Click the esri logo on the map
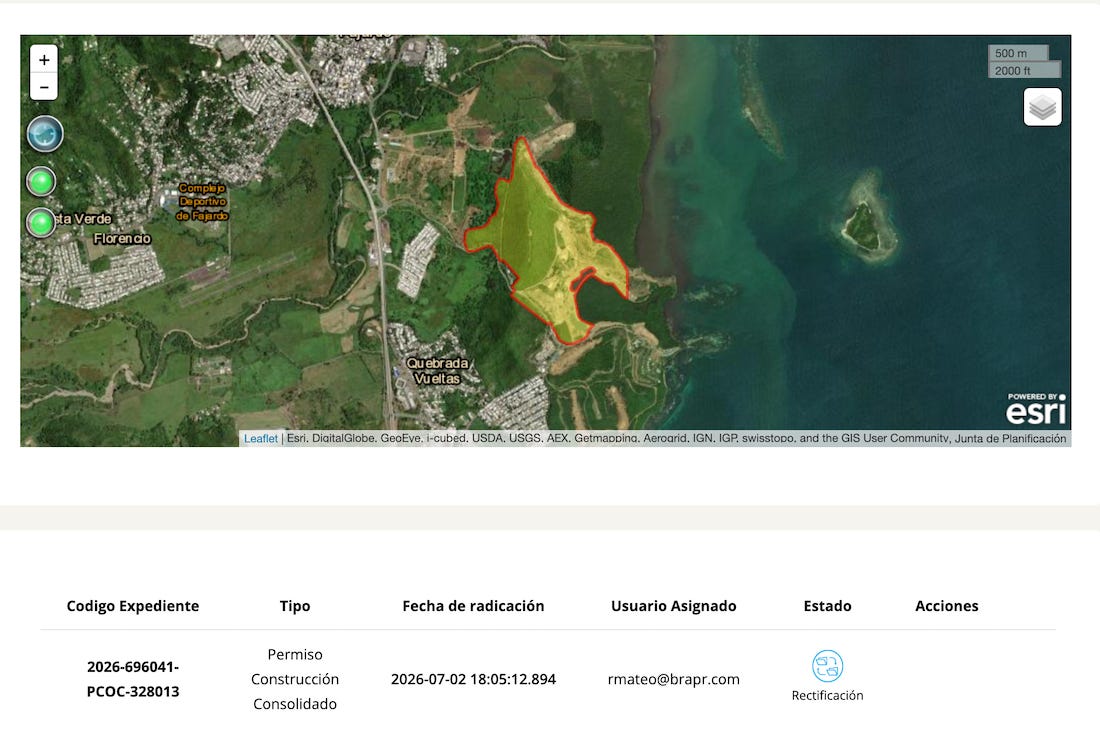The height and width of the screenshot is (737, 1100). point(1036,409)
